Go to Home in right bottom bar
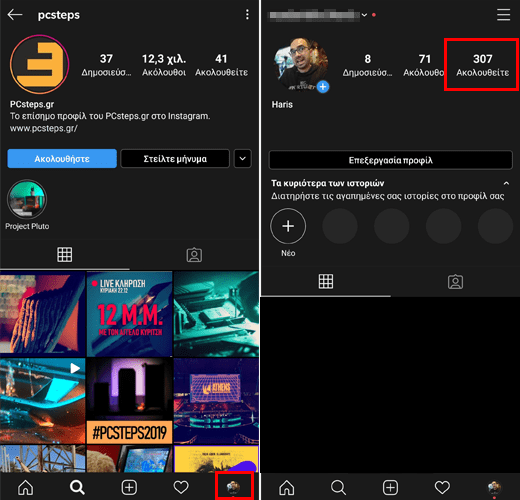Viewport: 520px width, 500px height. [x=287, y=488]
